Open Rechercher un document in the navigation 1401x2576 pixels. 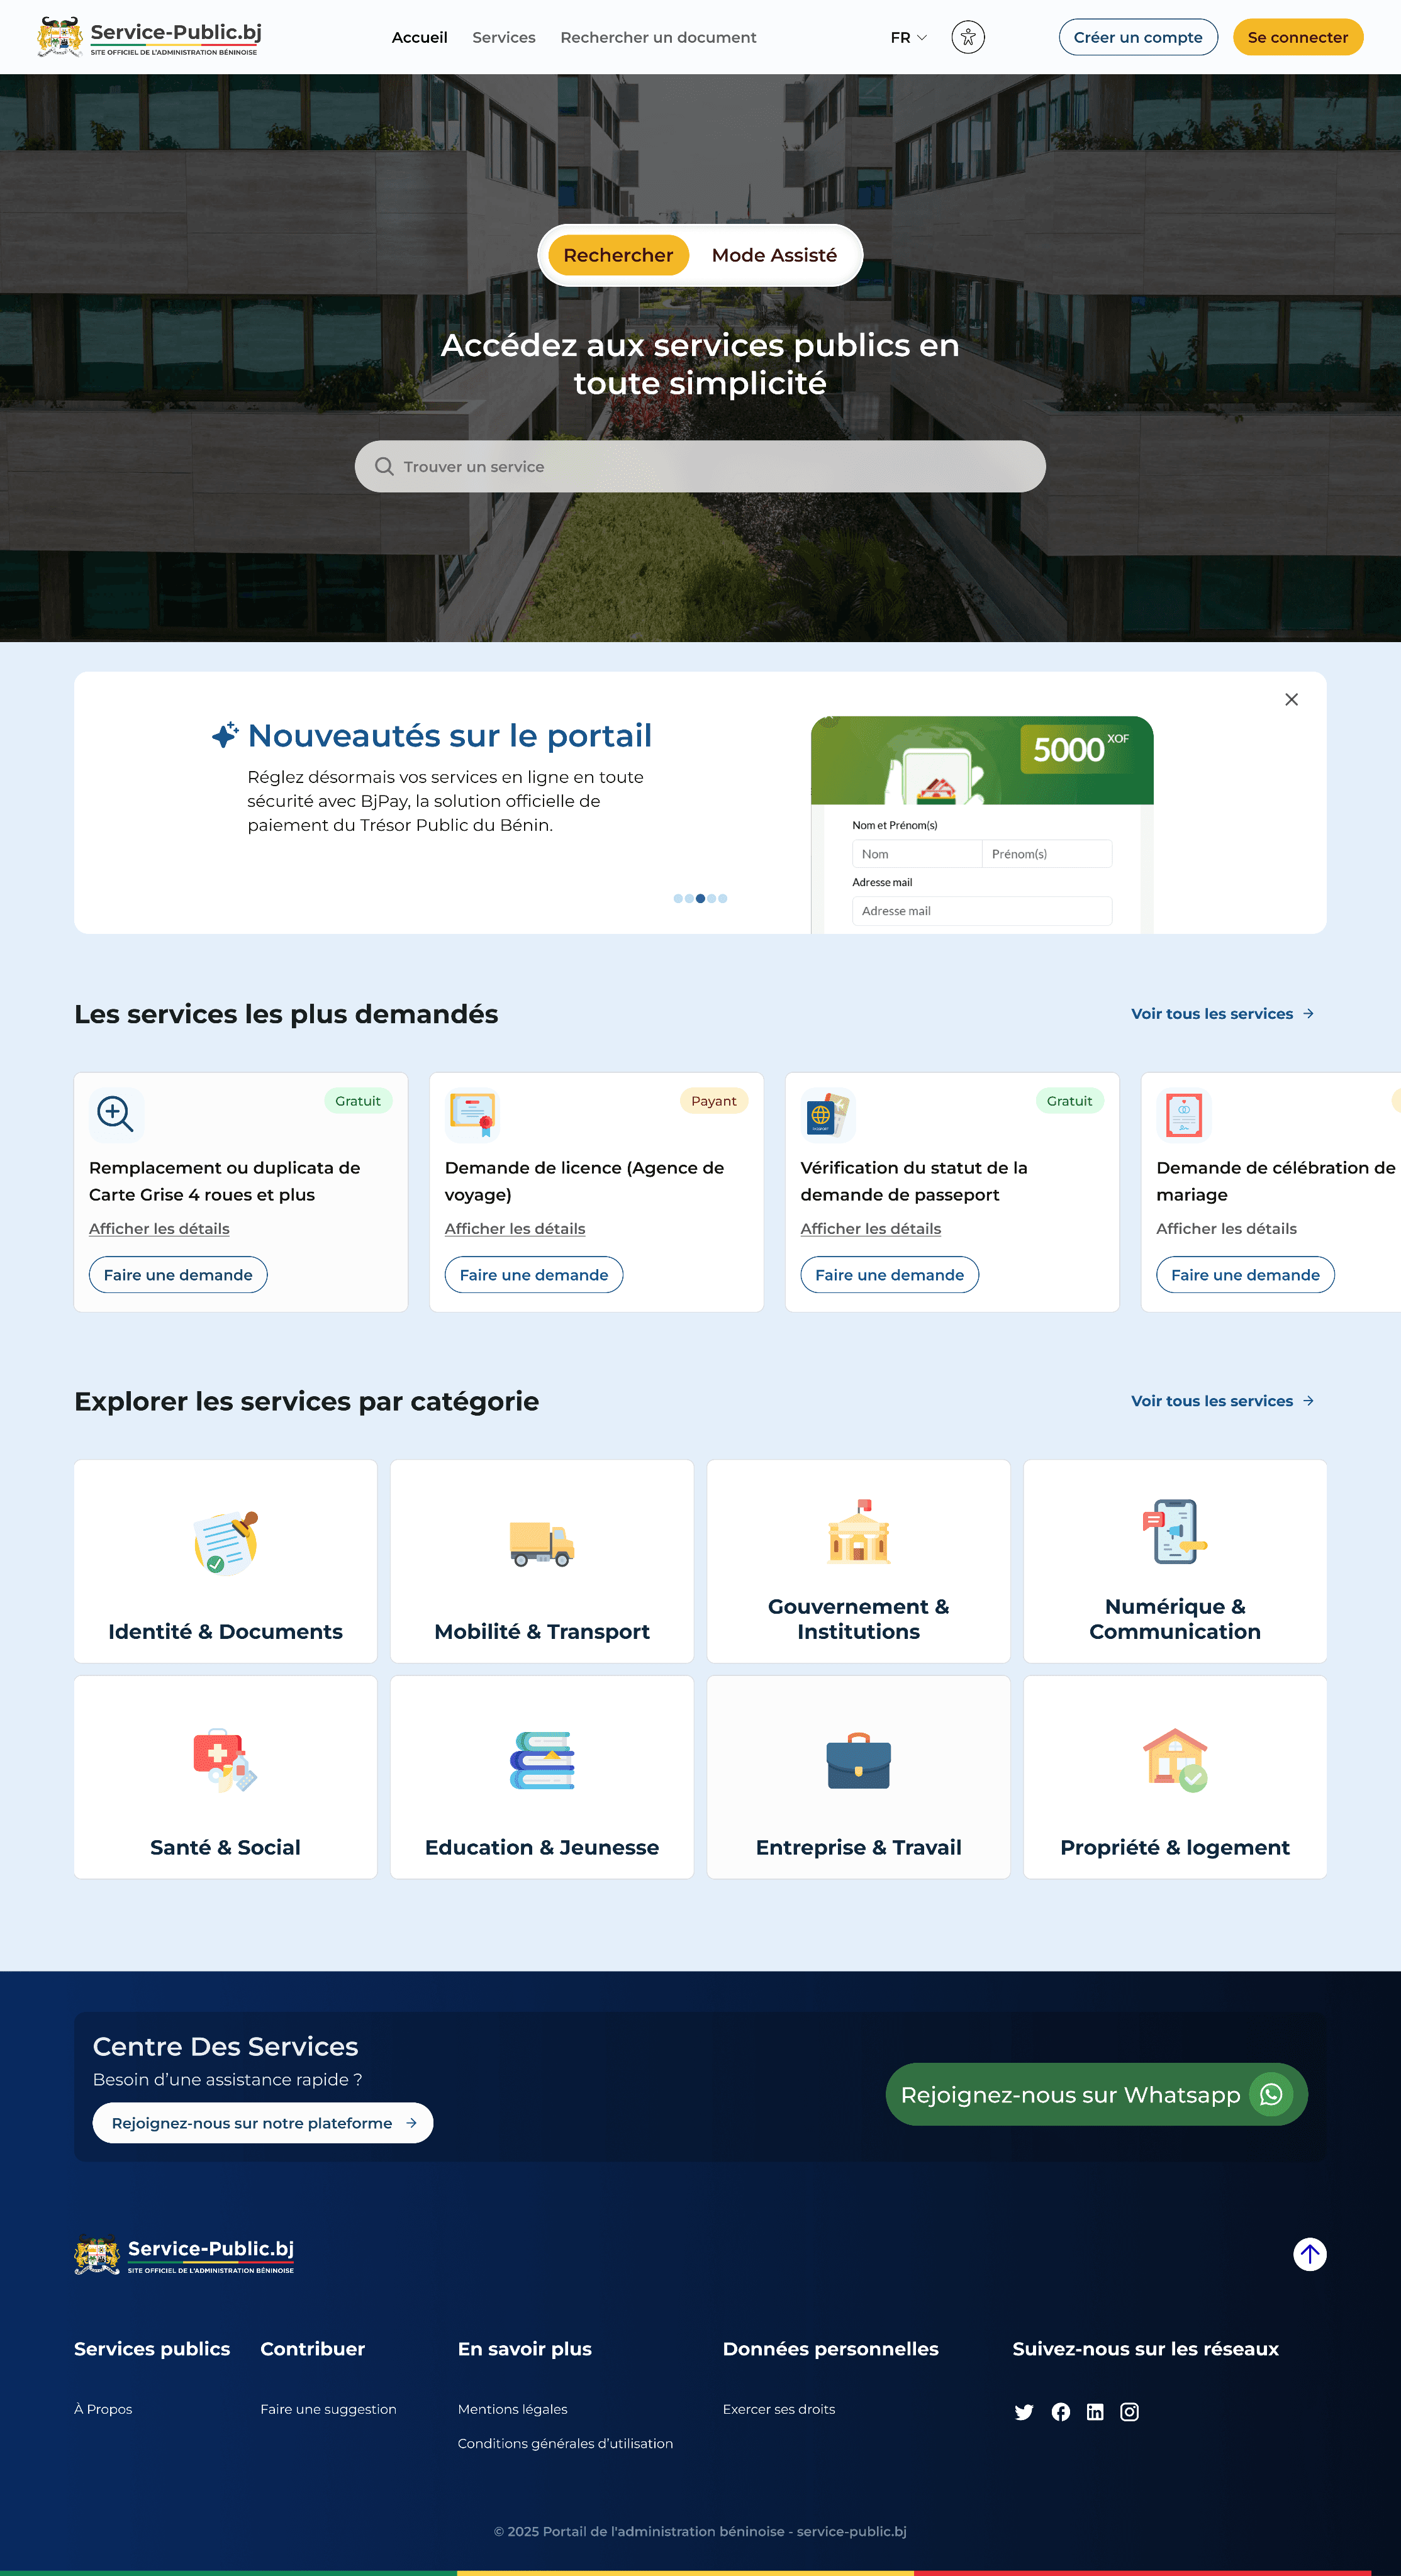pos(658,37)
